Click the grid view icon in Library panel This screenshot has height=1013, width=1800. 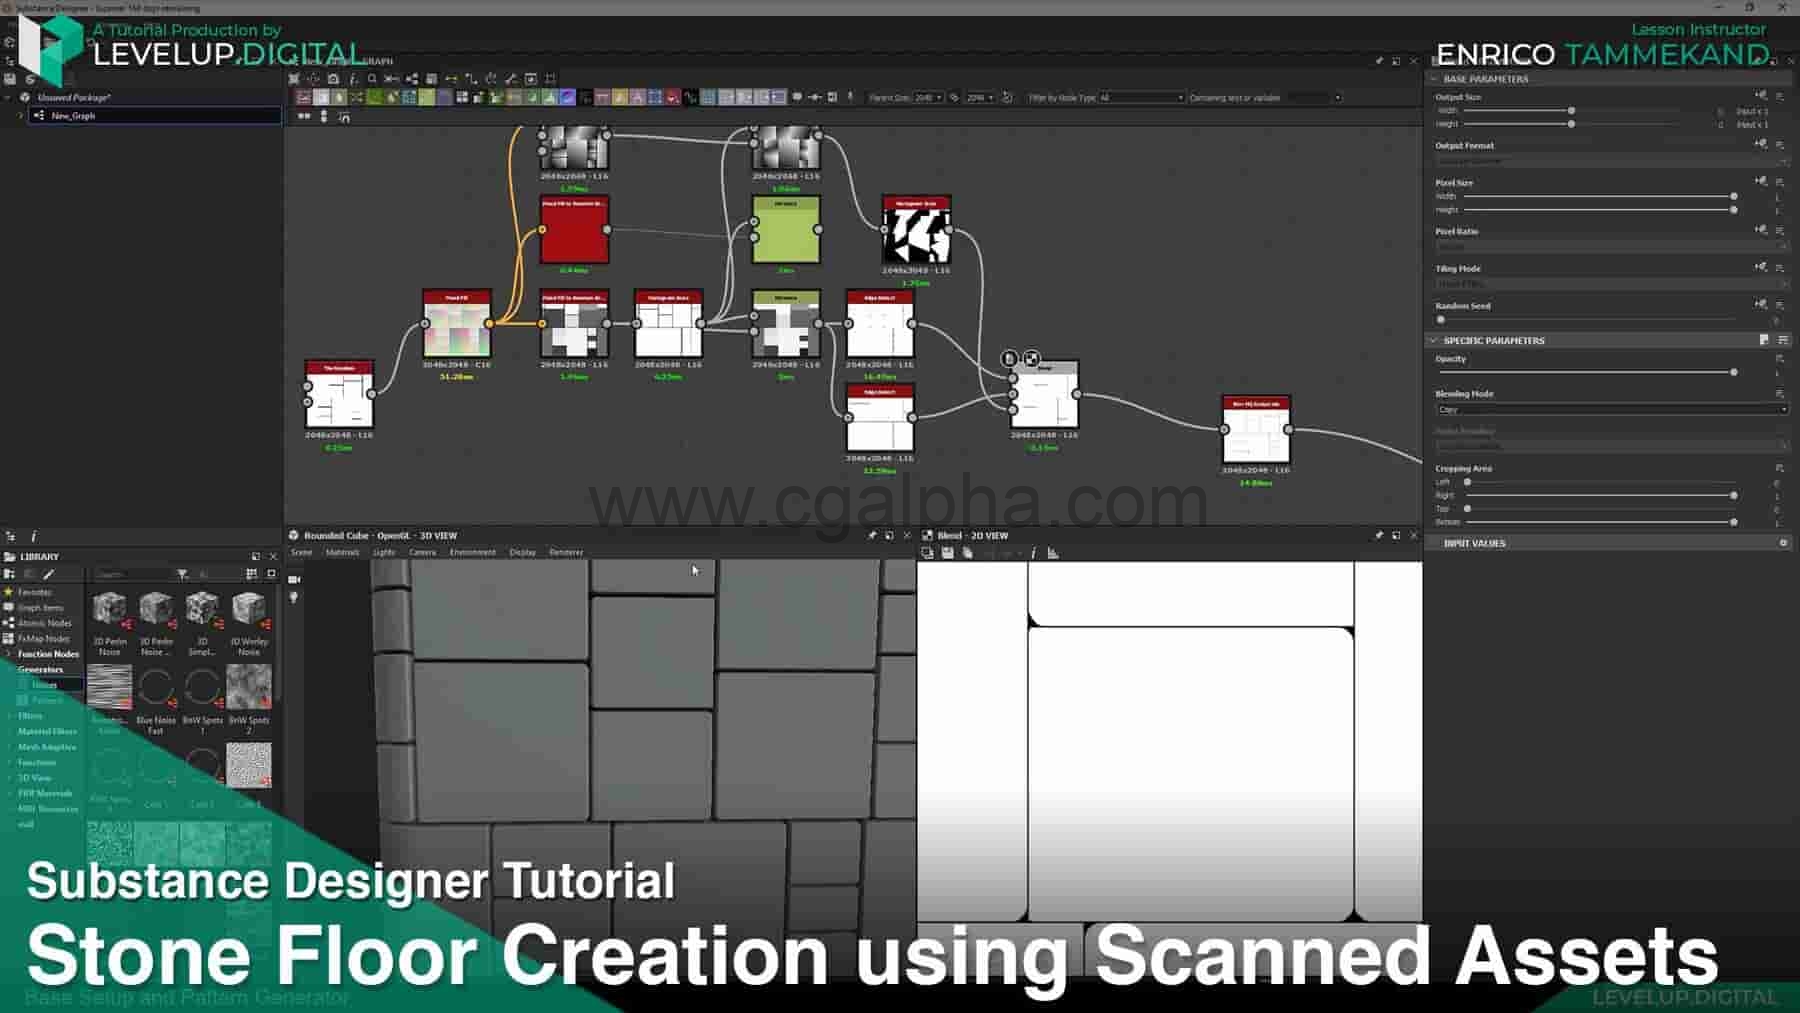point(251,574)
